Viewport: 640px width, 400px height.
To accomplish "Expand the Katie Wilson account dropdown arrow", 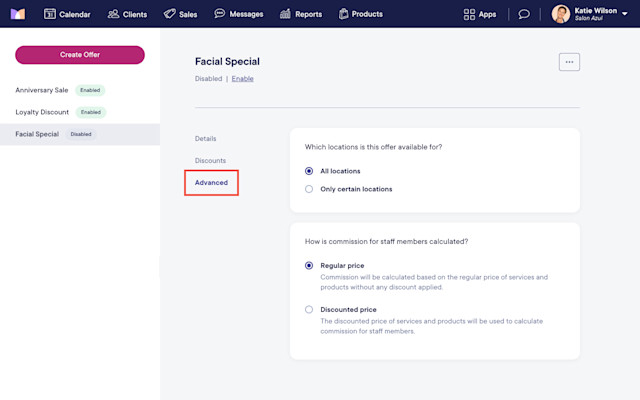I will (x=624, y=14).
